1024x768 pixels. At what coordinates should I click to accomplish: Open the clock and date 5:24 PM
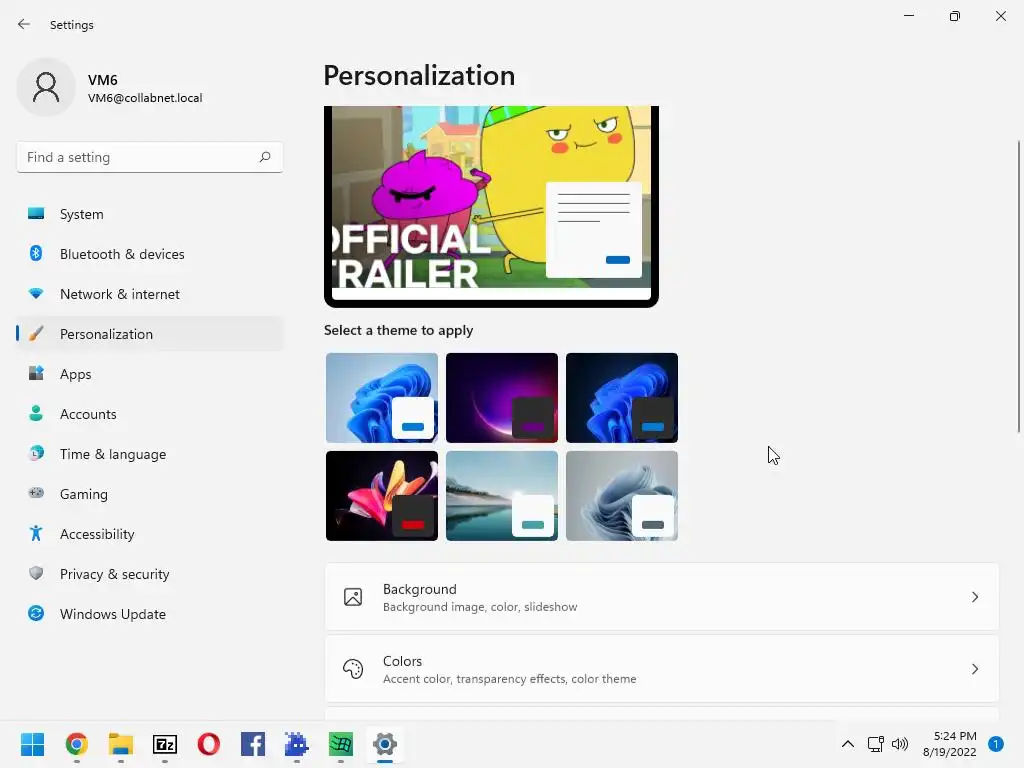coord(950,744)
